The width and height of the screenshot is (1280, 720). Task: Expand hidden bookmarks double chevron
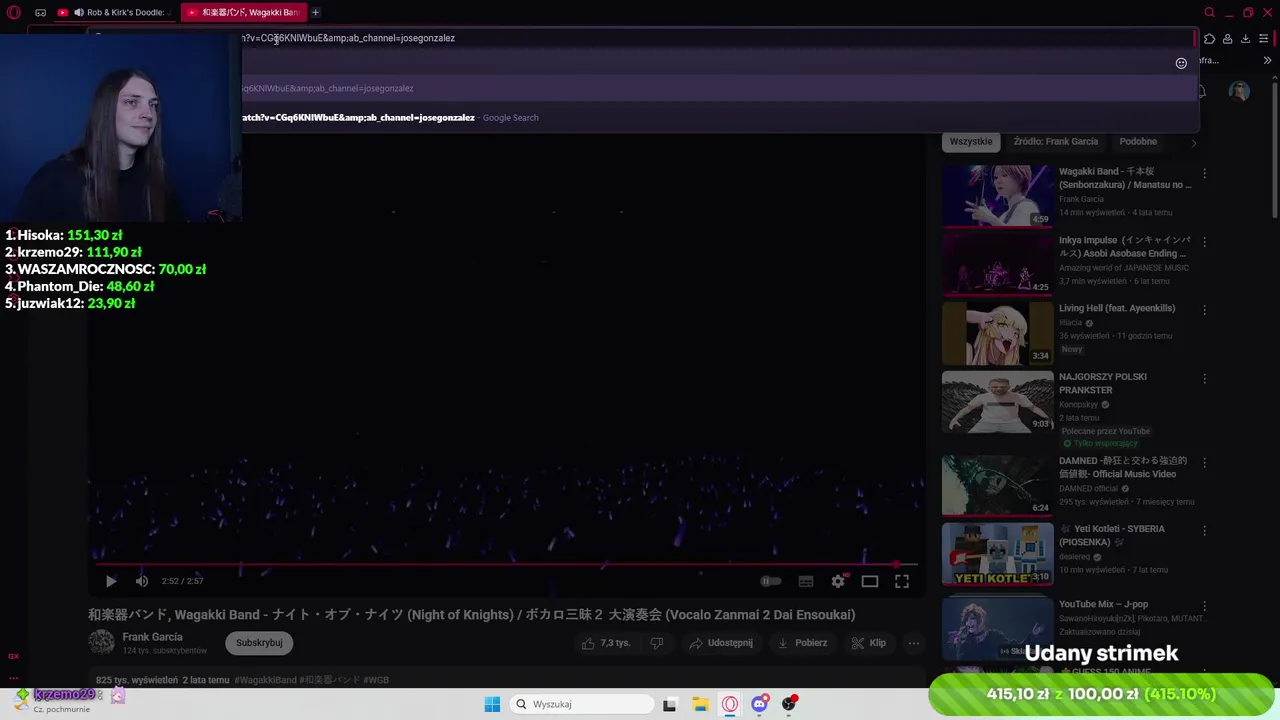(x=1267, y=61)
